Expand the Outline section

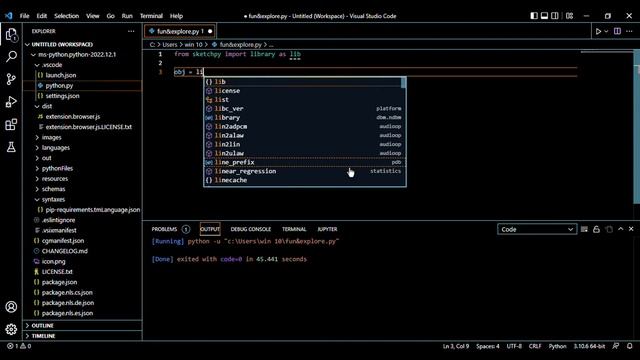click(x=83, y=326)
